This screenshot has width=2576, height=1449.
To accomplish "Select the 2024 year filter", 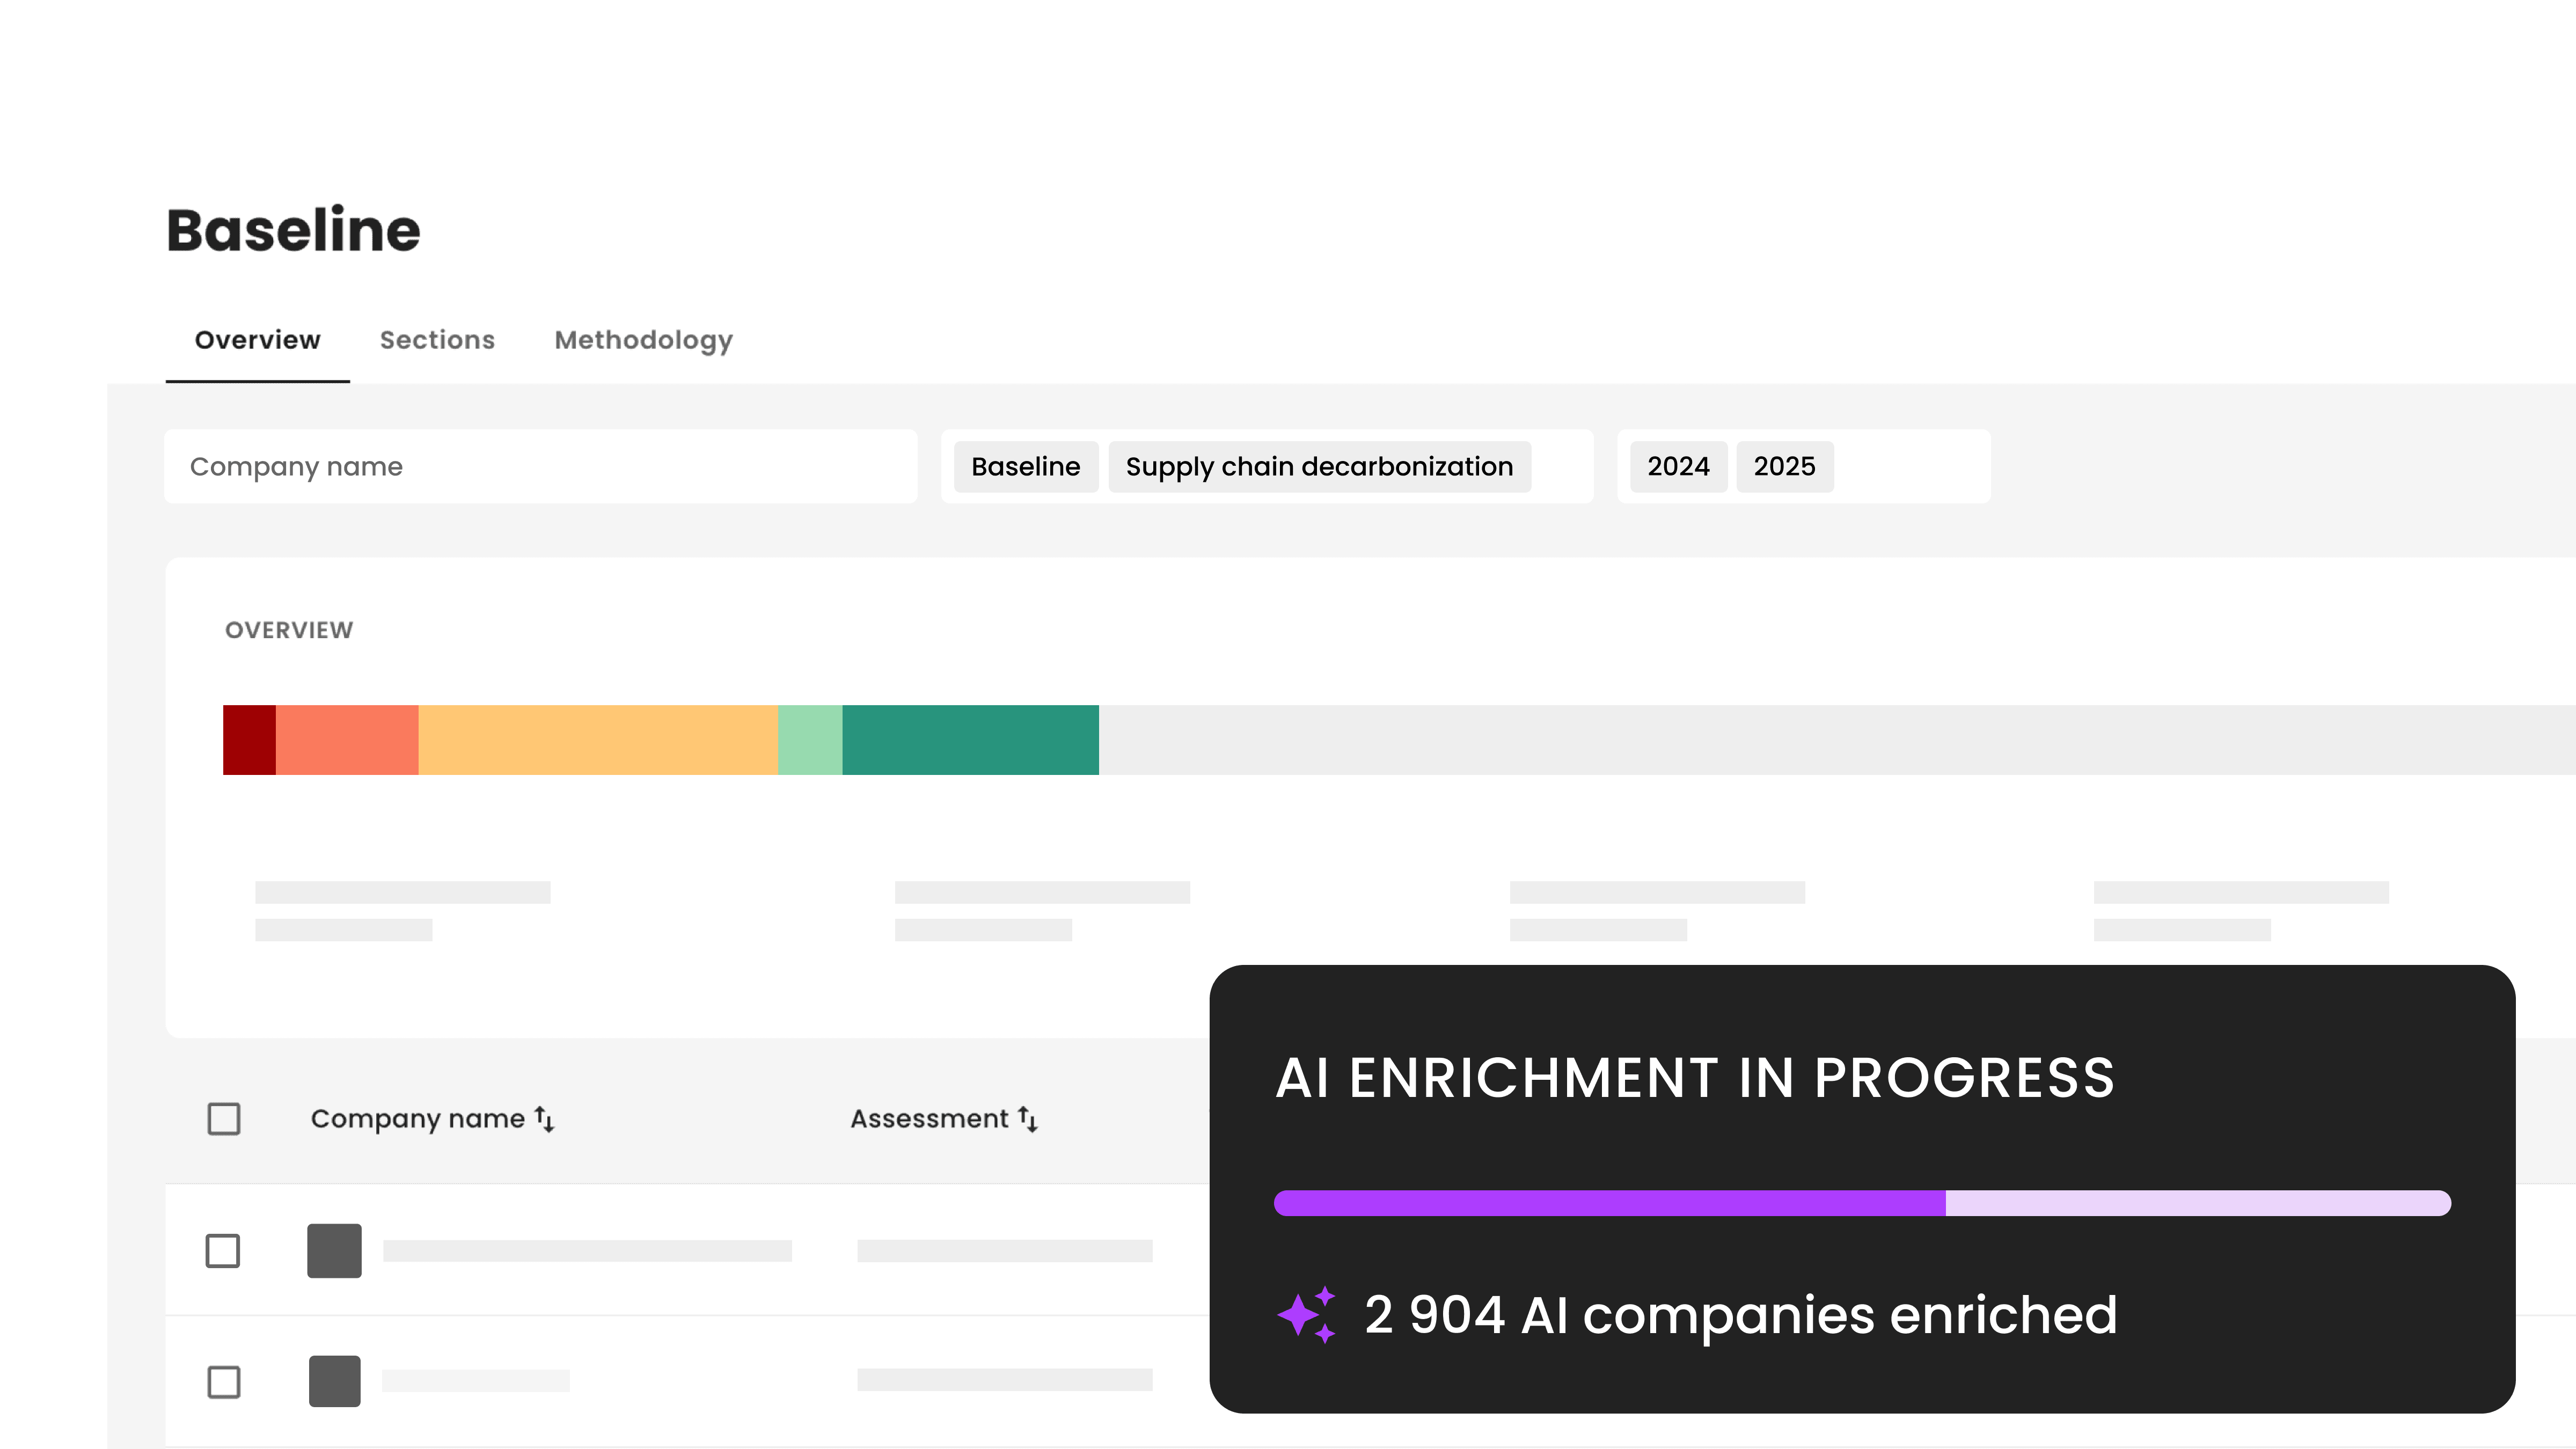I will [x=1677, y=466].
